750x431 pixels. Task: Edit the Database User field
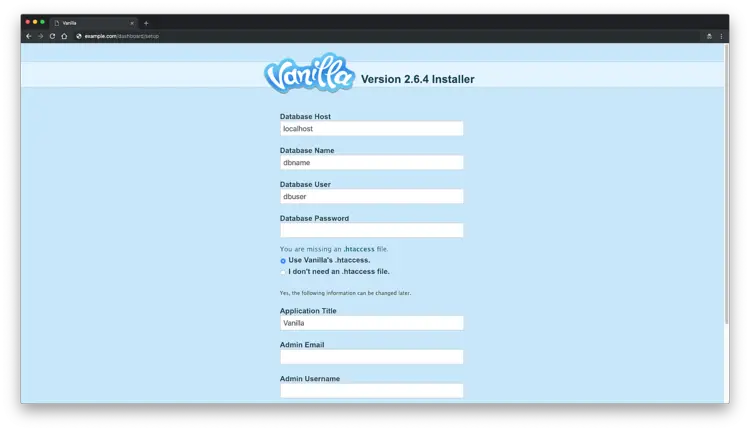pyautogui.click(x=372, y=197)
